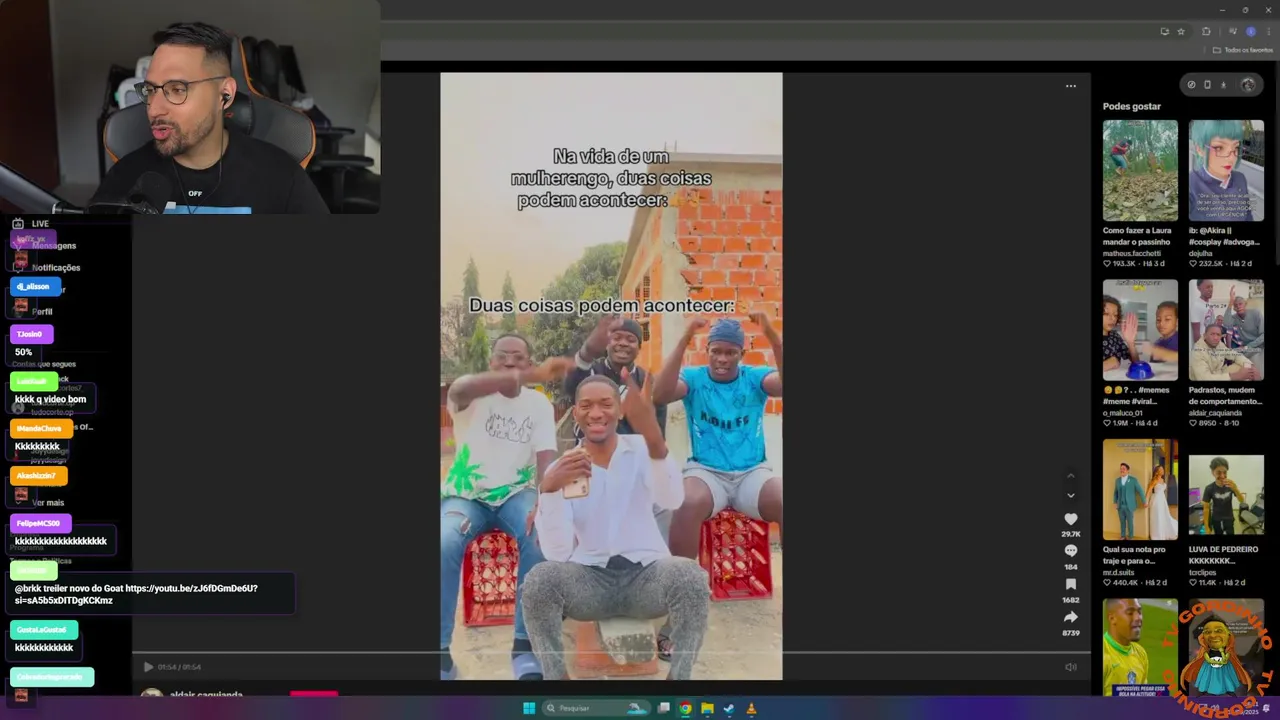This screenshot has height=720, width=1280.
Task: Open the '@Akira cosplay' video thumbnail
Action: tap(1226, 170)
